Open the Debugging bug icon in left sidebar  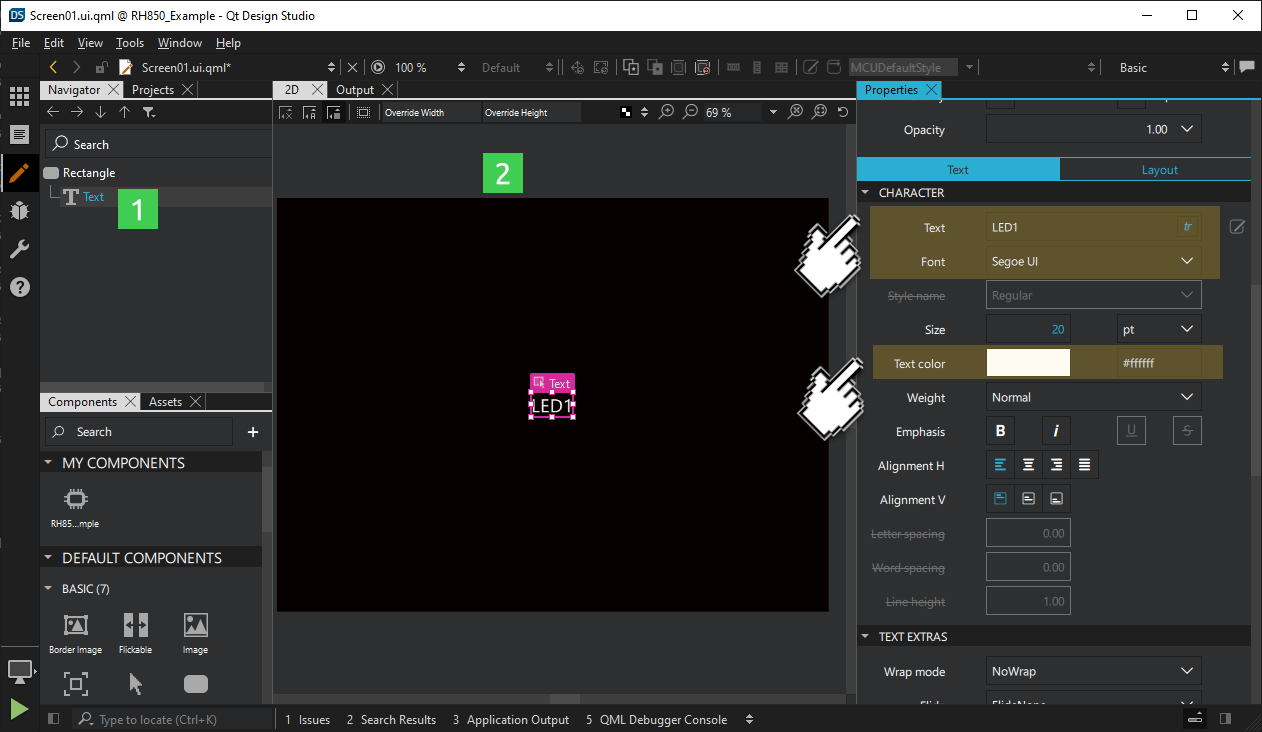(x=20, y=211)
